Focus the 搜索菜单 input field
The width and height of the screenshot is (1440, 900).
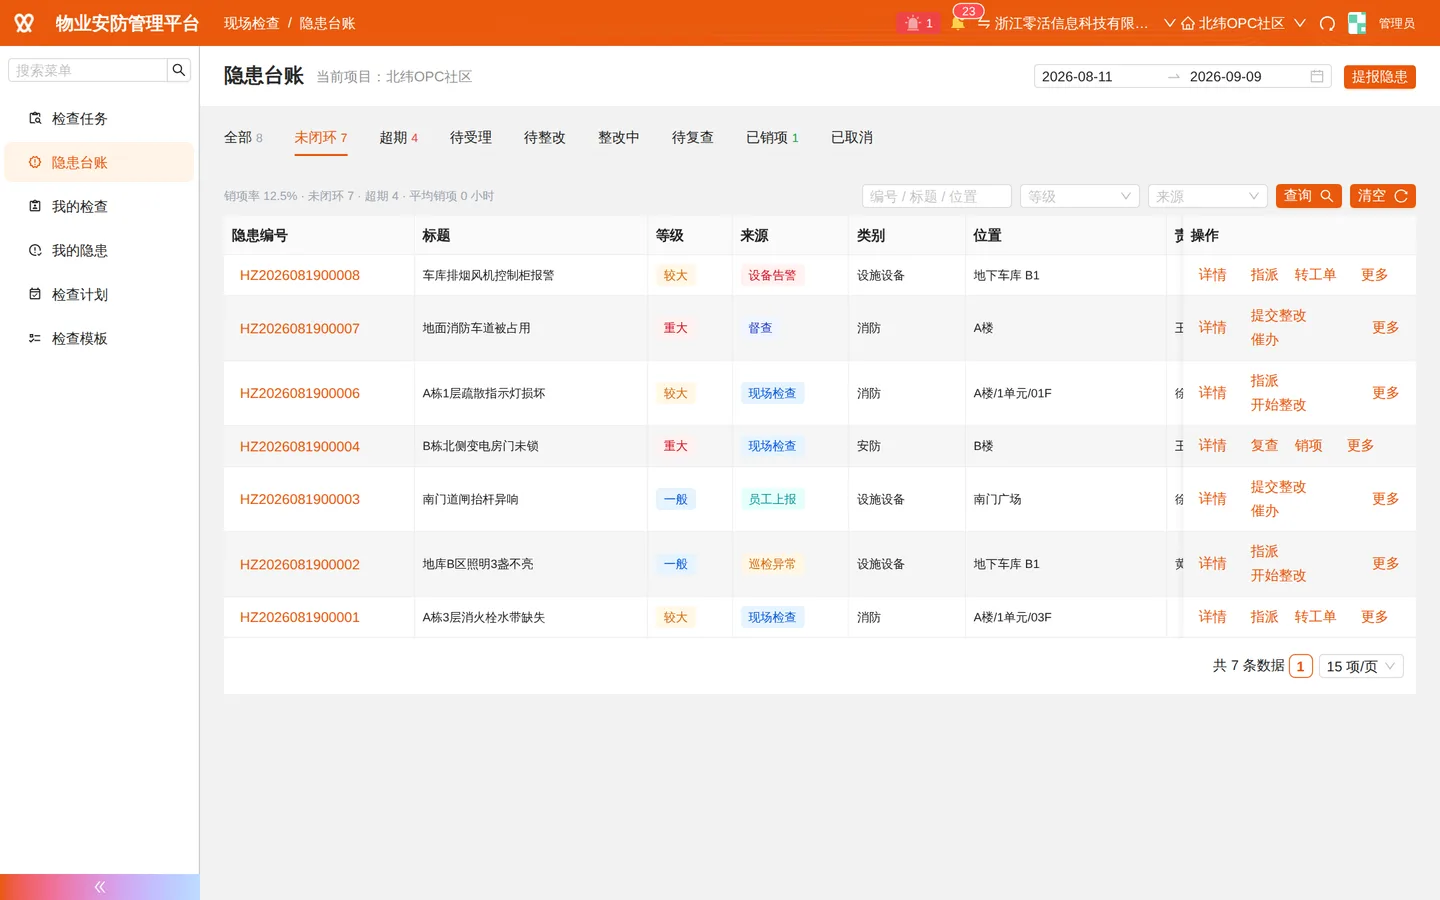coord(88,70)
